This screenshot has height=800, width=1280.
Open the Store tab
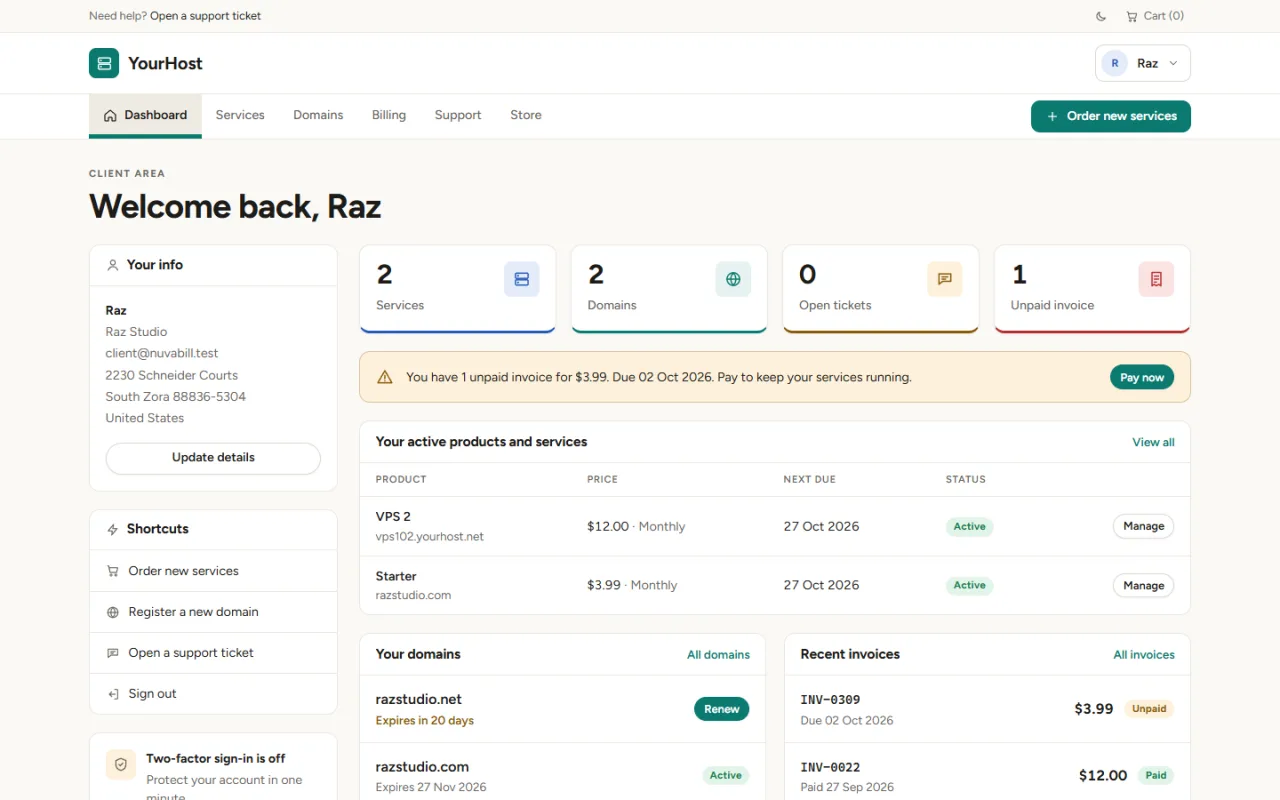pos(526,115)
